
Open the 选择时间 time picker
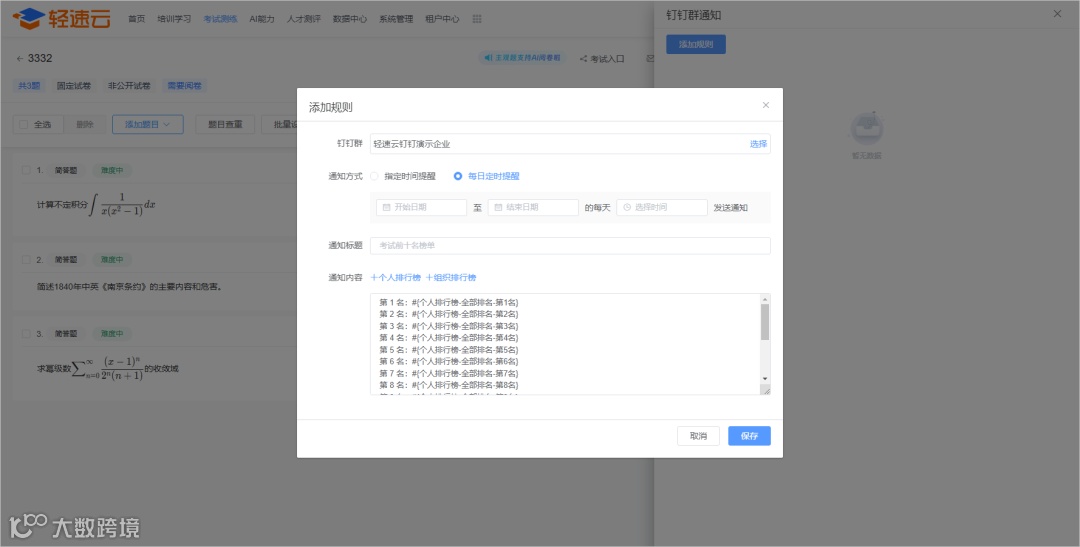click(x=662, y=207)
